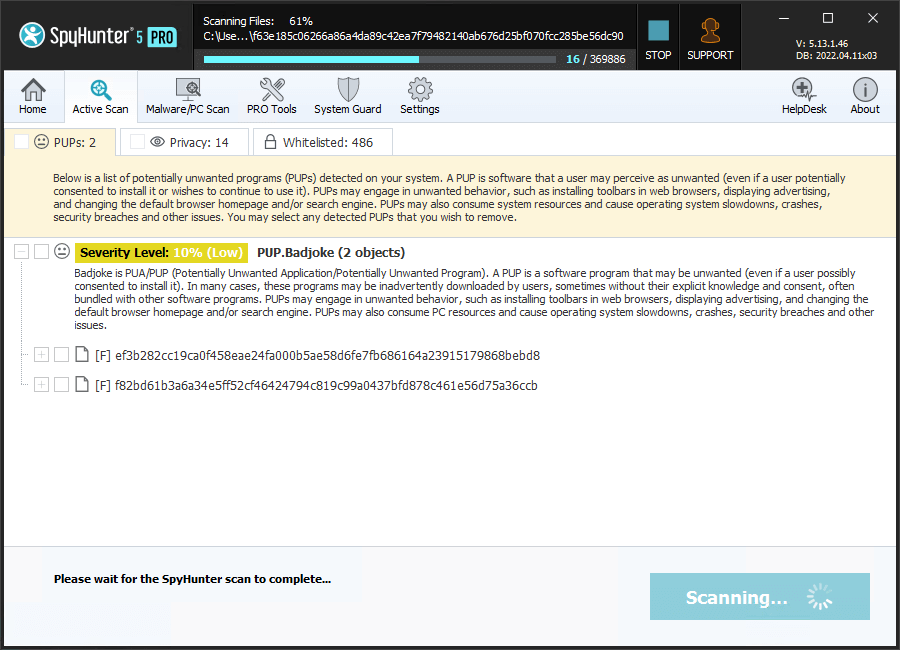Expand file entry f82bd61b3a6a details
900x650 pixels.
[x=41, y=385]
